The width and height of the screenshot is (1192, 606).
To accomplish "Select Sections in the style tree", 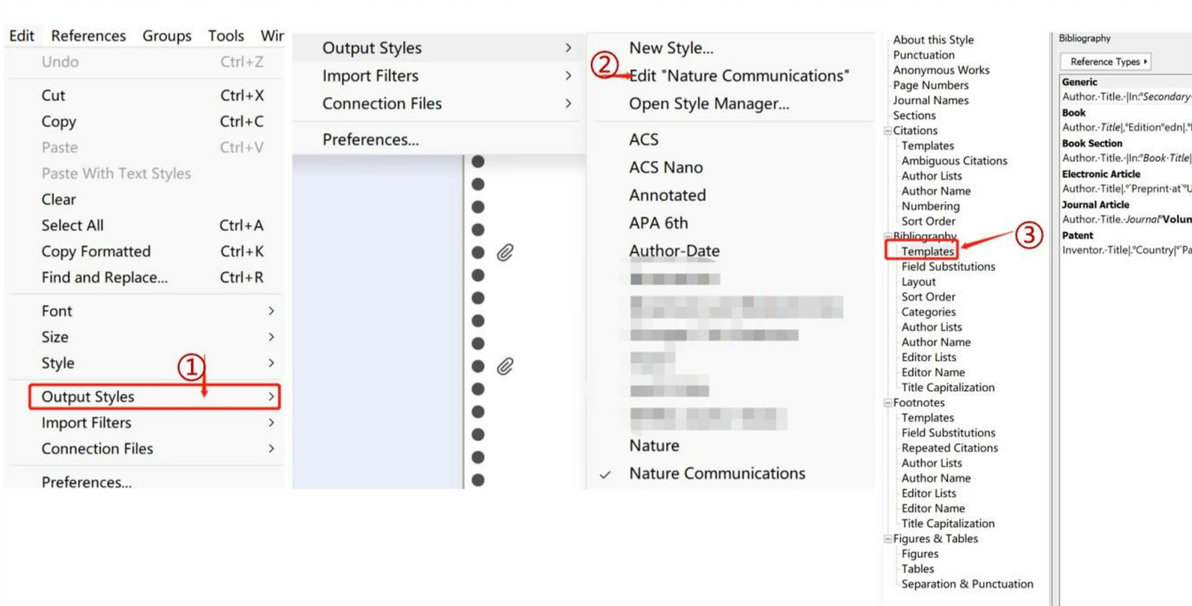I will [914, 116].
